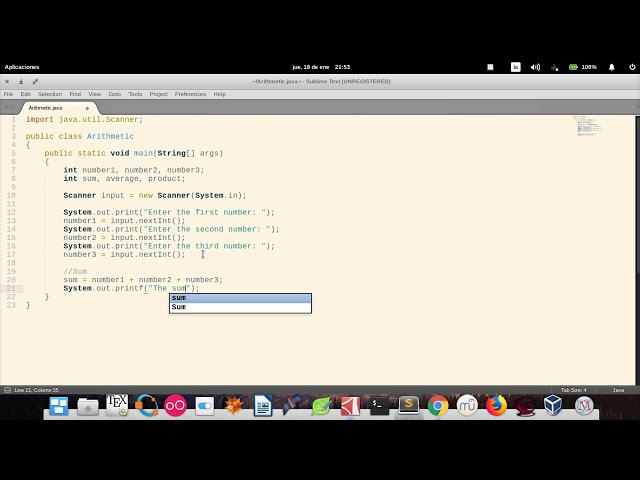
Task: Open the File menu
Action: point(8,94)
